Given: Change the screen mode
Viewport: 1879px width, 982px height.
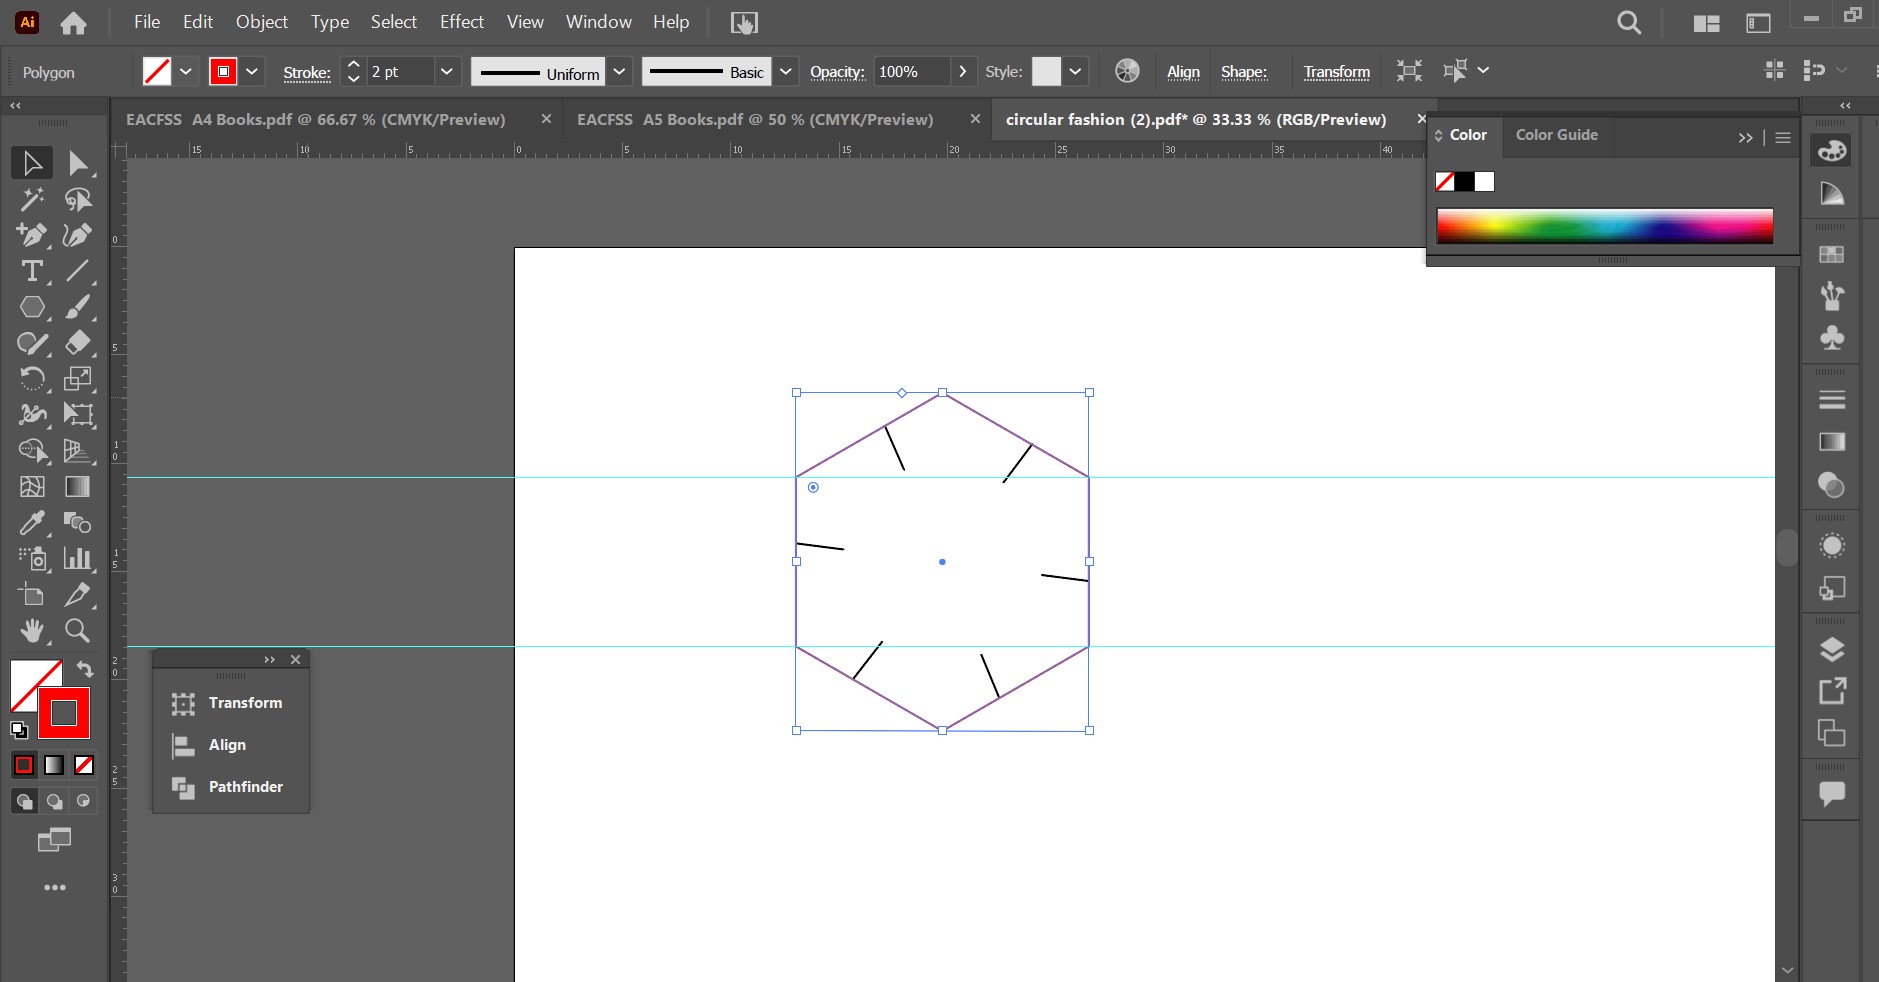Looking at the screenshot, I should pyautogui.click(x=54, y=840).
